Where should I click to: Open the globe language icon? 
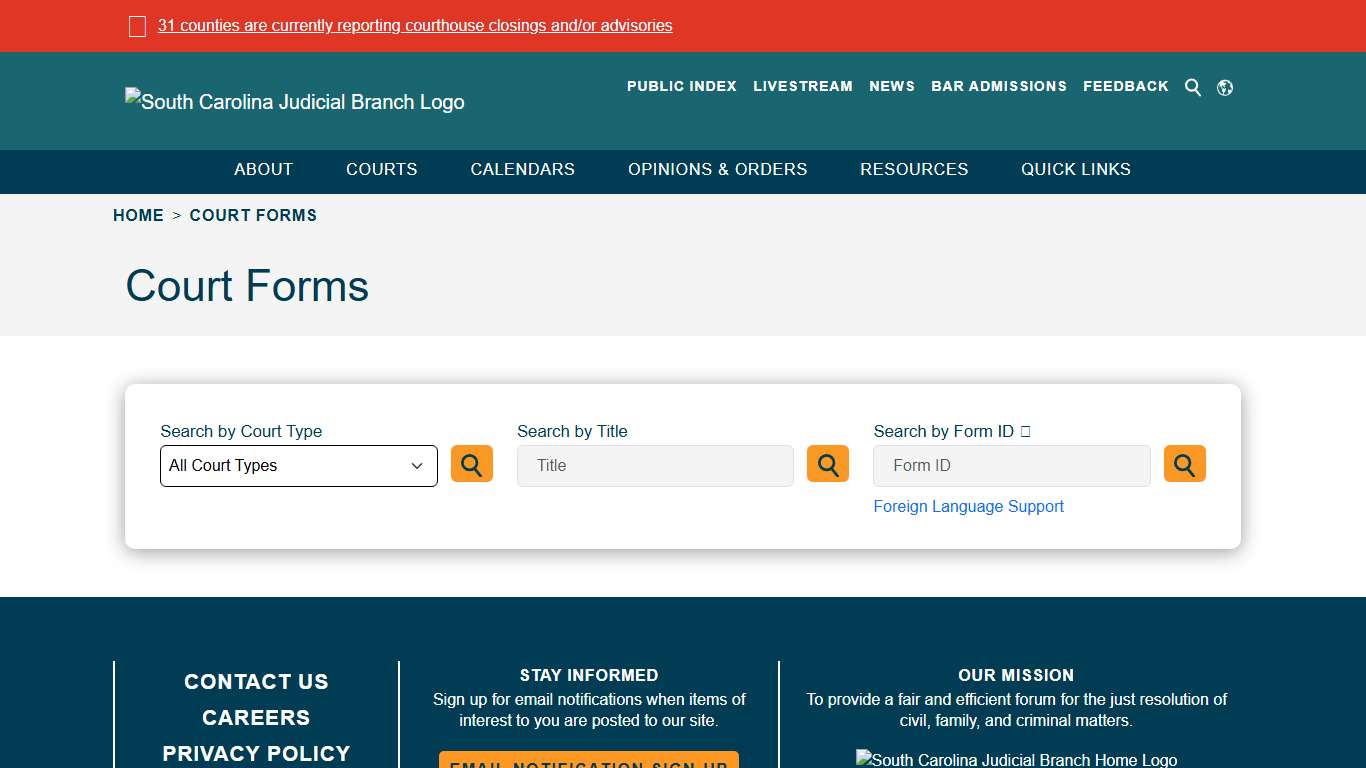click(x=1224, y=87)
